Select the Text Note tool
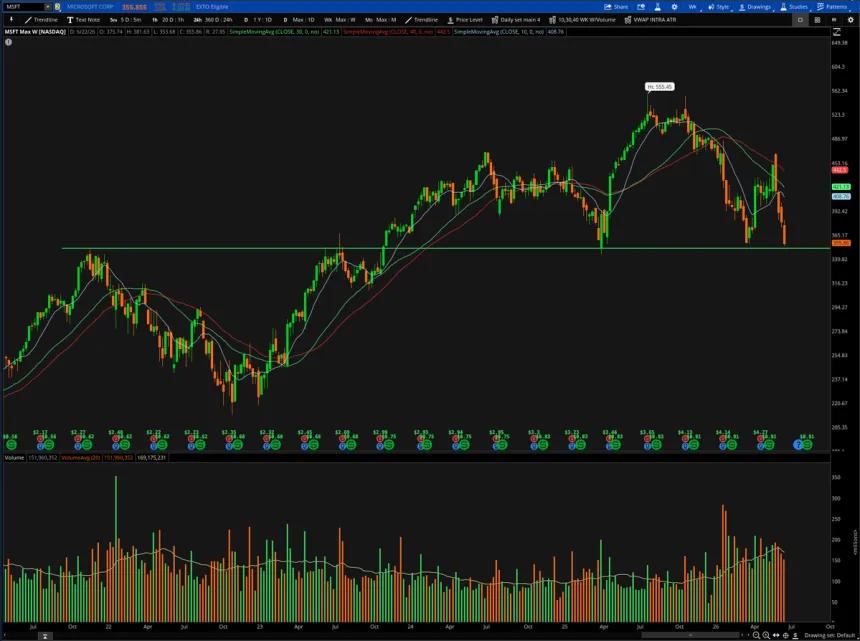The image size is (860, 641). tap(83, 20)
